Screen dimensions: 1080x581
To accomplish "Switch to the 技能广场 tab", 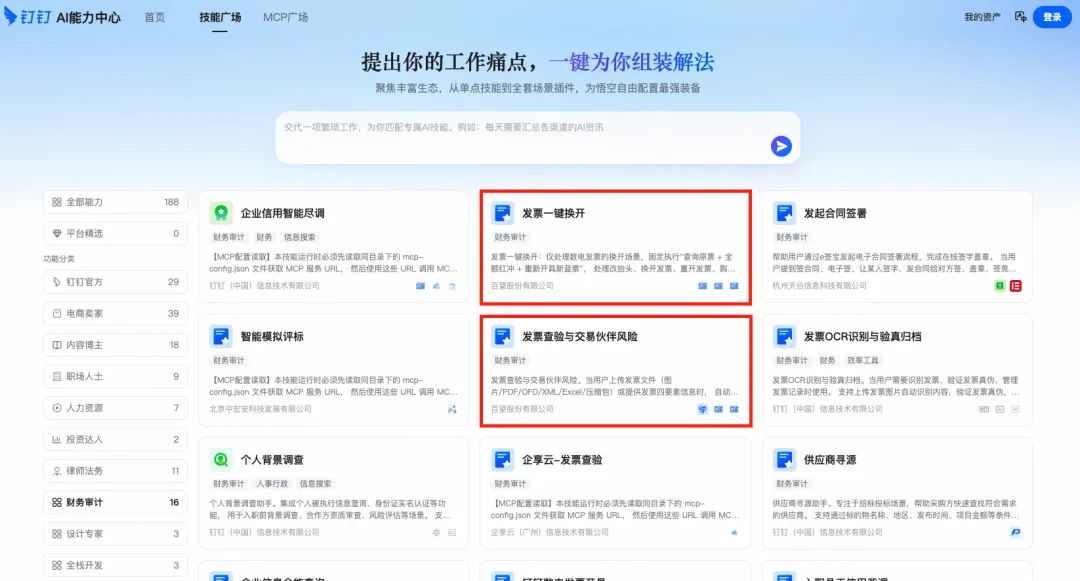I will (220, 17).
